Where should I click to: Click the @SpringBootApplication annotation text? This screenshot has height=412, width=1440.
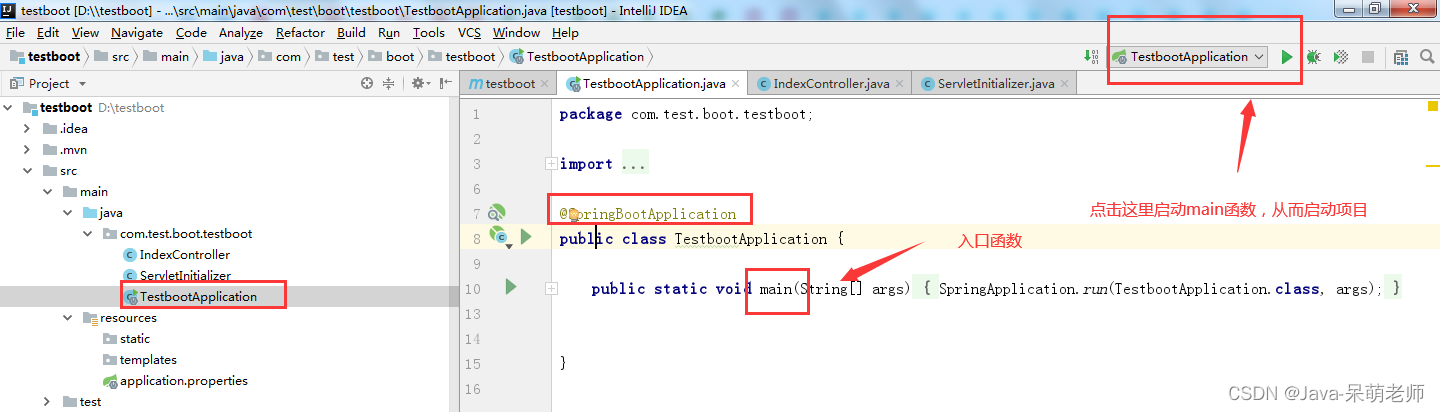point(648,214)
